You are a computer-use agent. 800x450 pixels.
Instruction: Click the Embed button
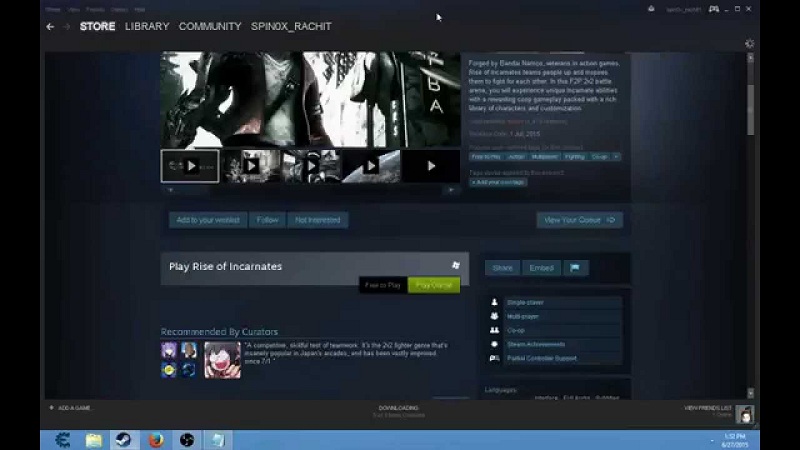click(541, 268)
